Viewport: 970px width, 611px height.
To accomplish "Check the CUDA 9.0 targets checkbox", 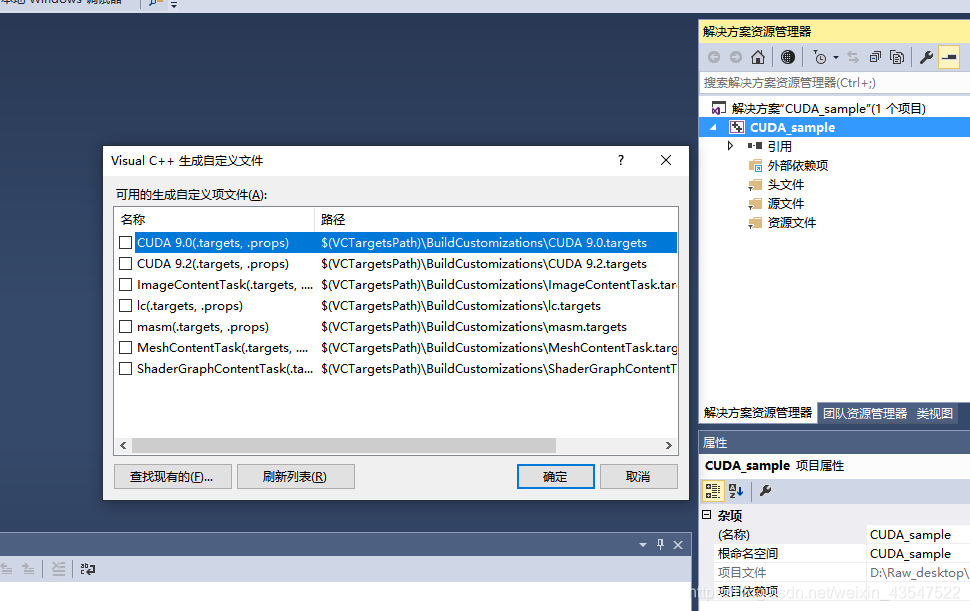I will pos(126,242).
